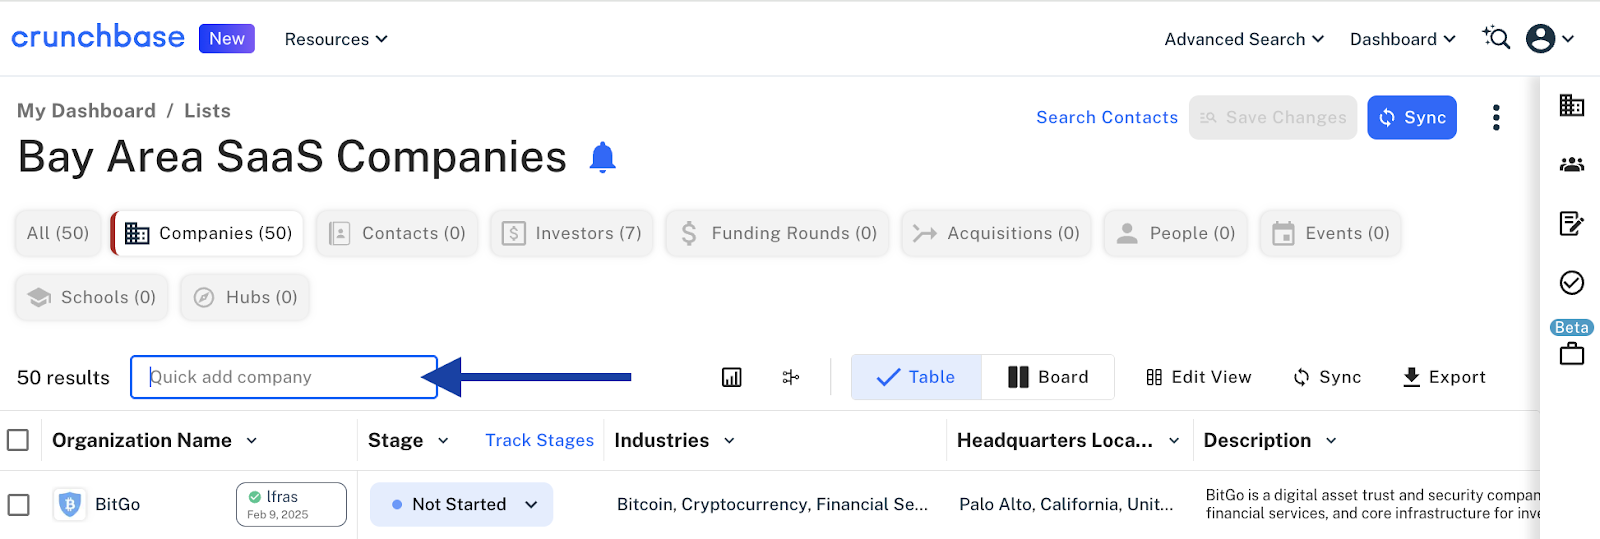
Task: Switch to Board view
Action: [x=1048, y=377]
